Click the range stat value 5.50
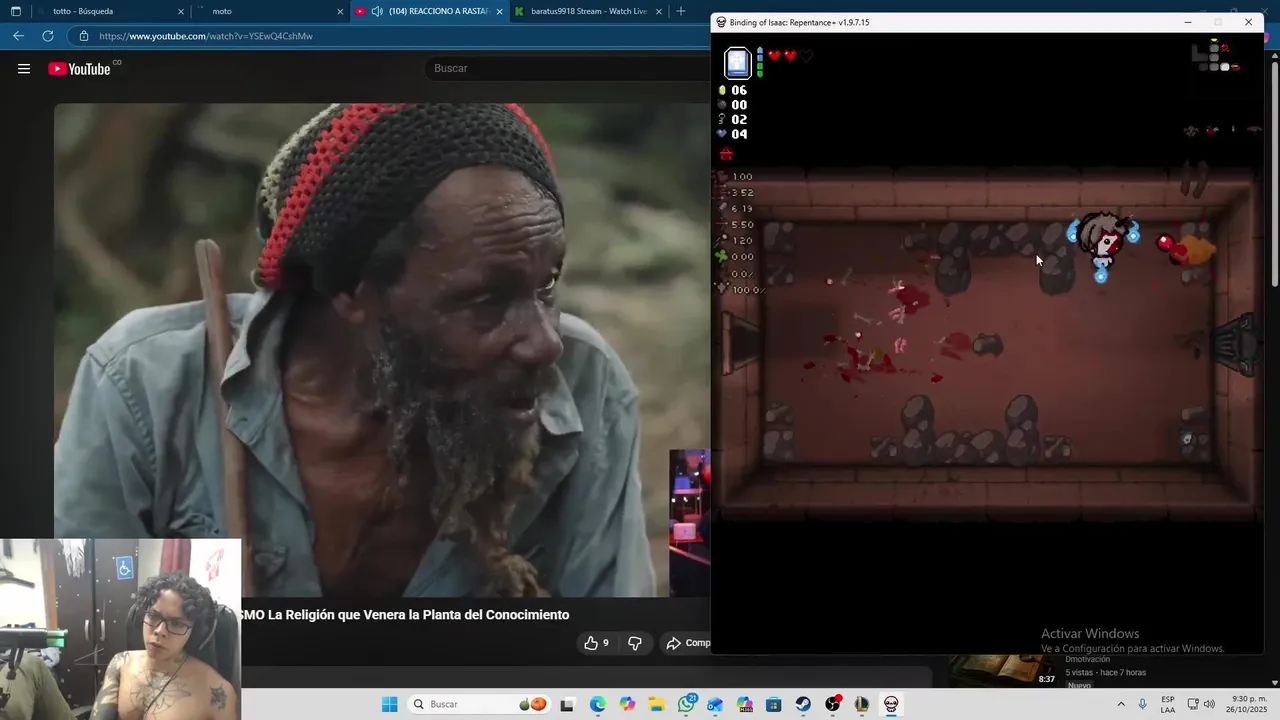The width and height of the screenshot is (1280, 720). pyautogui.click(x=743, y=225)
